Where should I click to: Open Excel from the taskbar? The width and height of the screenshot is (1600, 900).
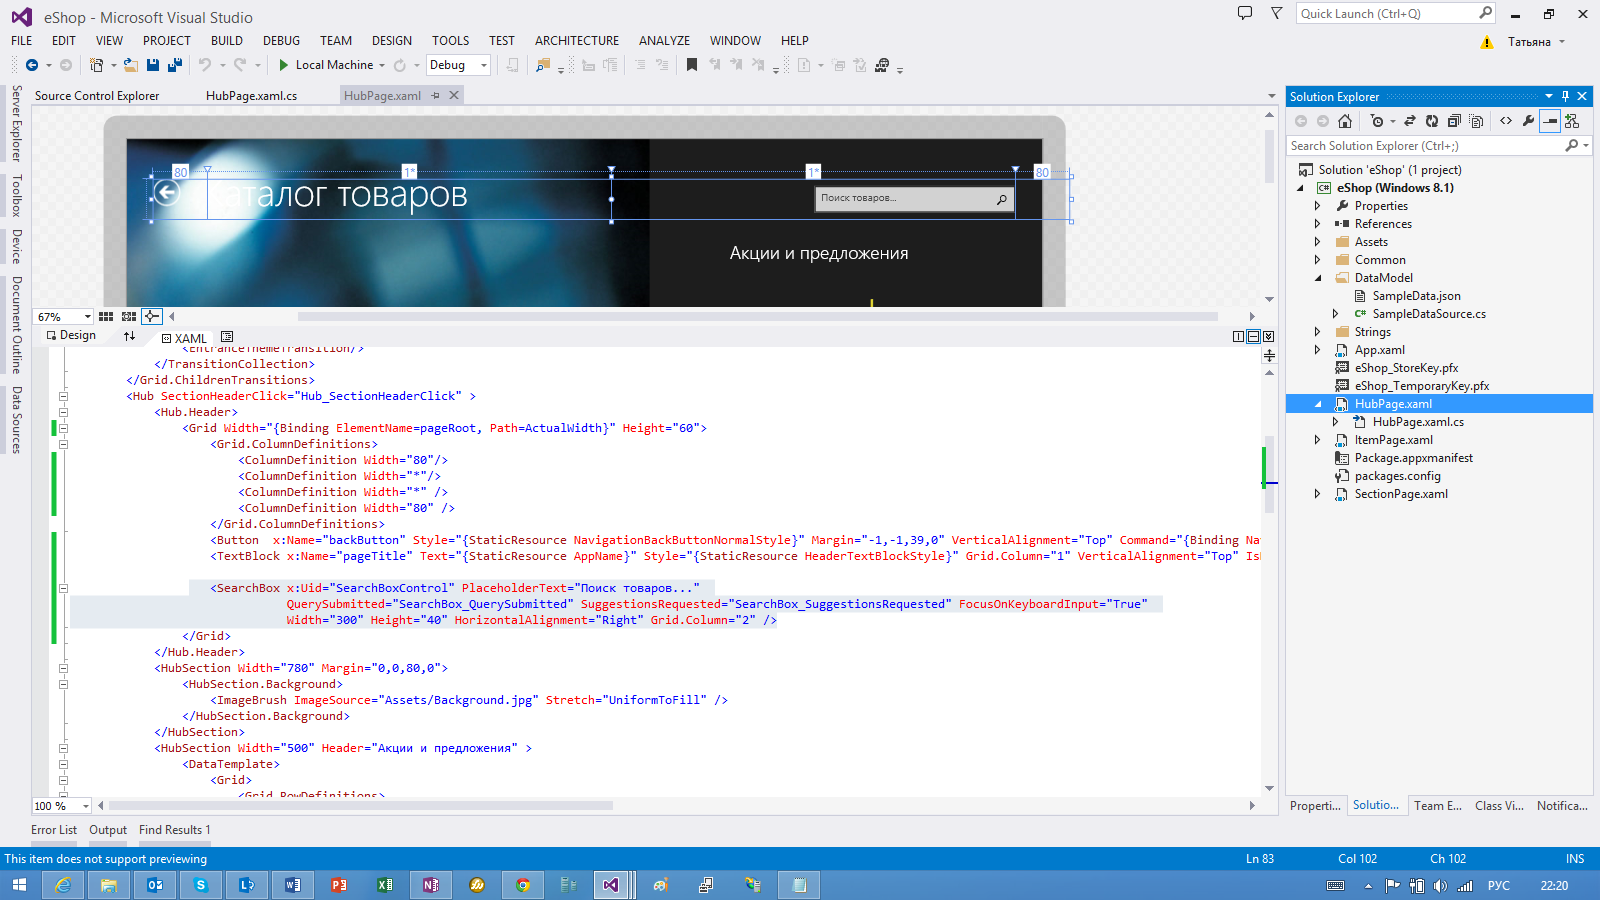tap(384, 884)
